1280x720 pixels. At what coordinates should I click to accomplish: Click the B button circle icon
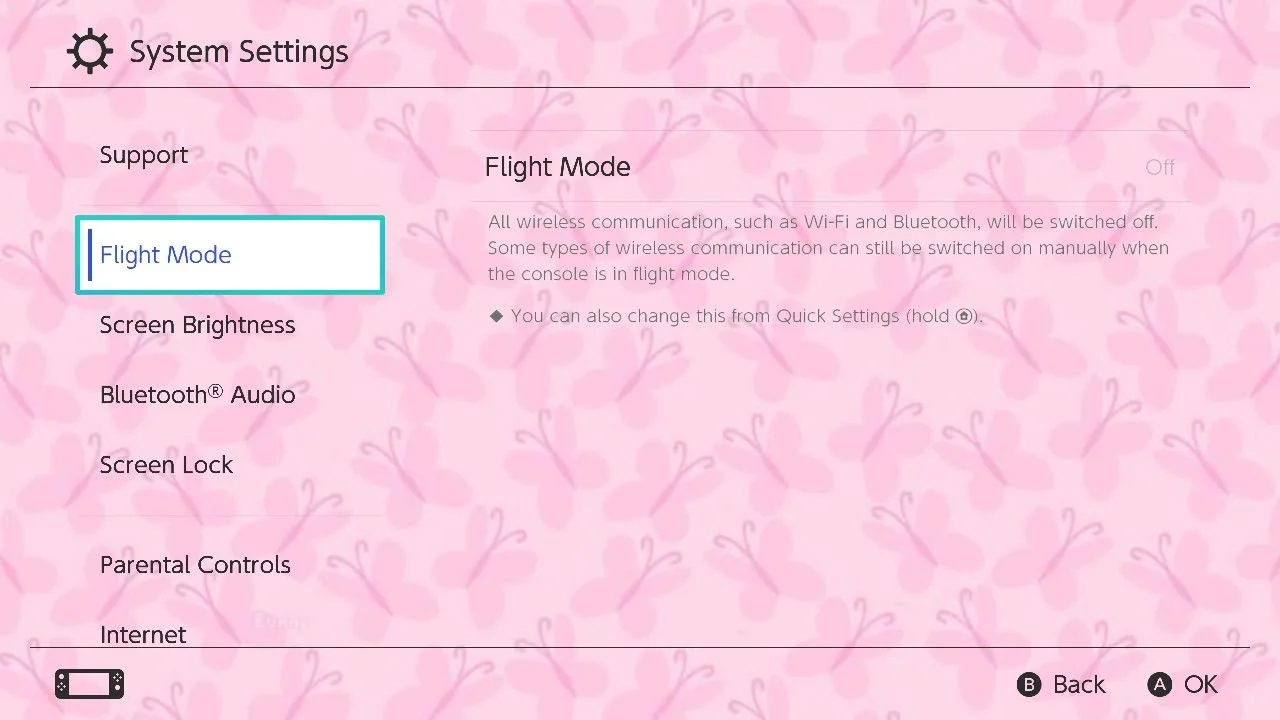point(1029,684)
